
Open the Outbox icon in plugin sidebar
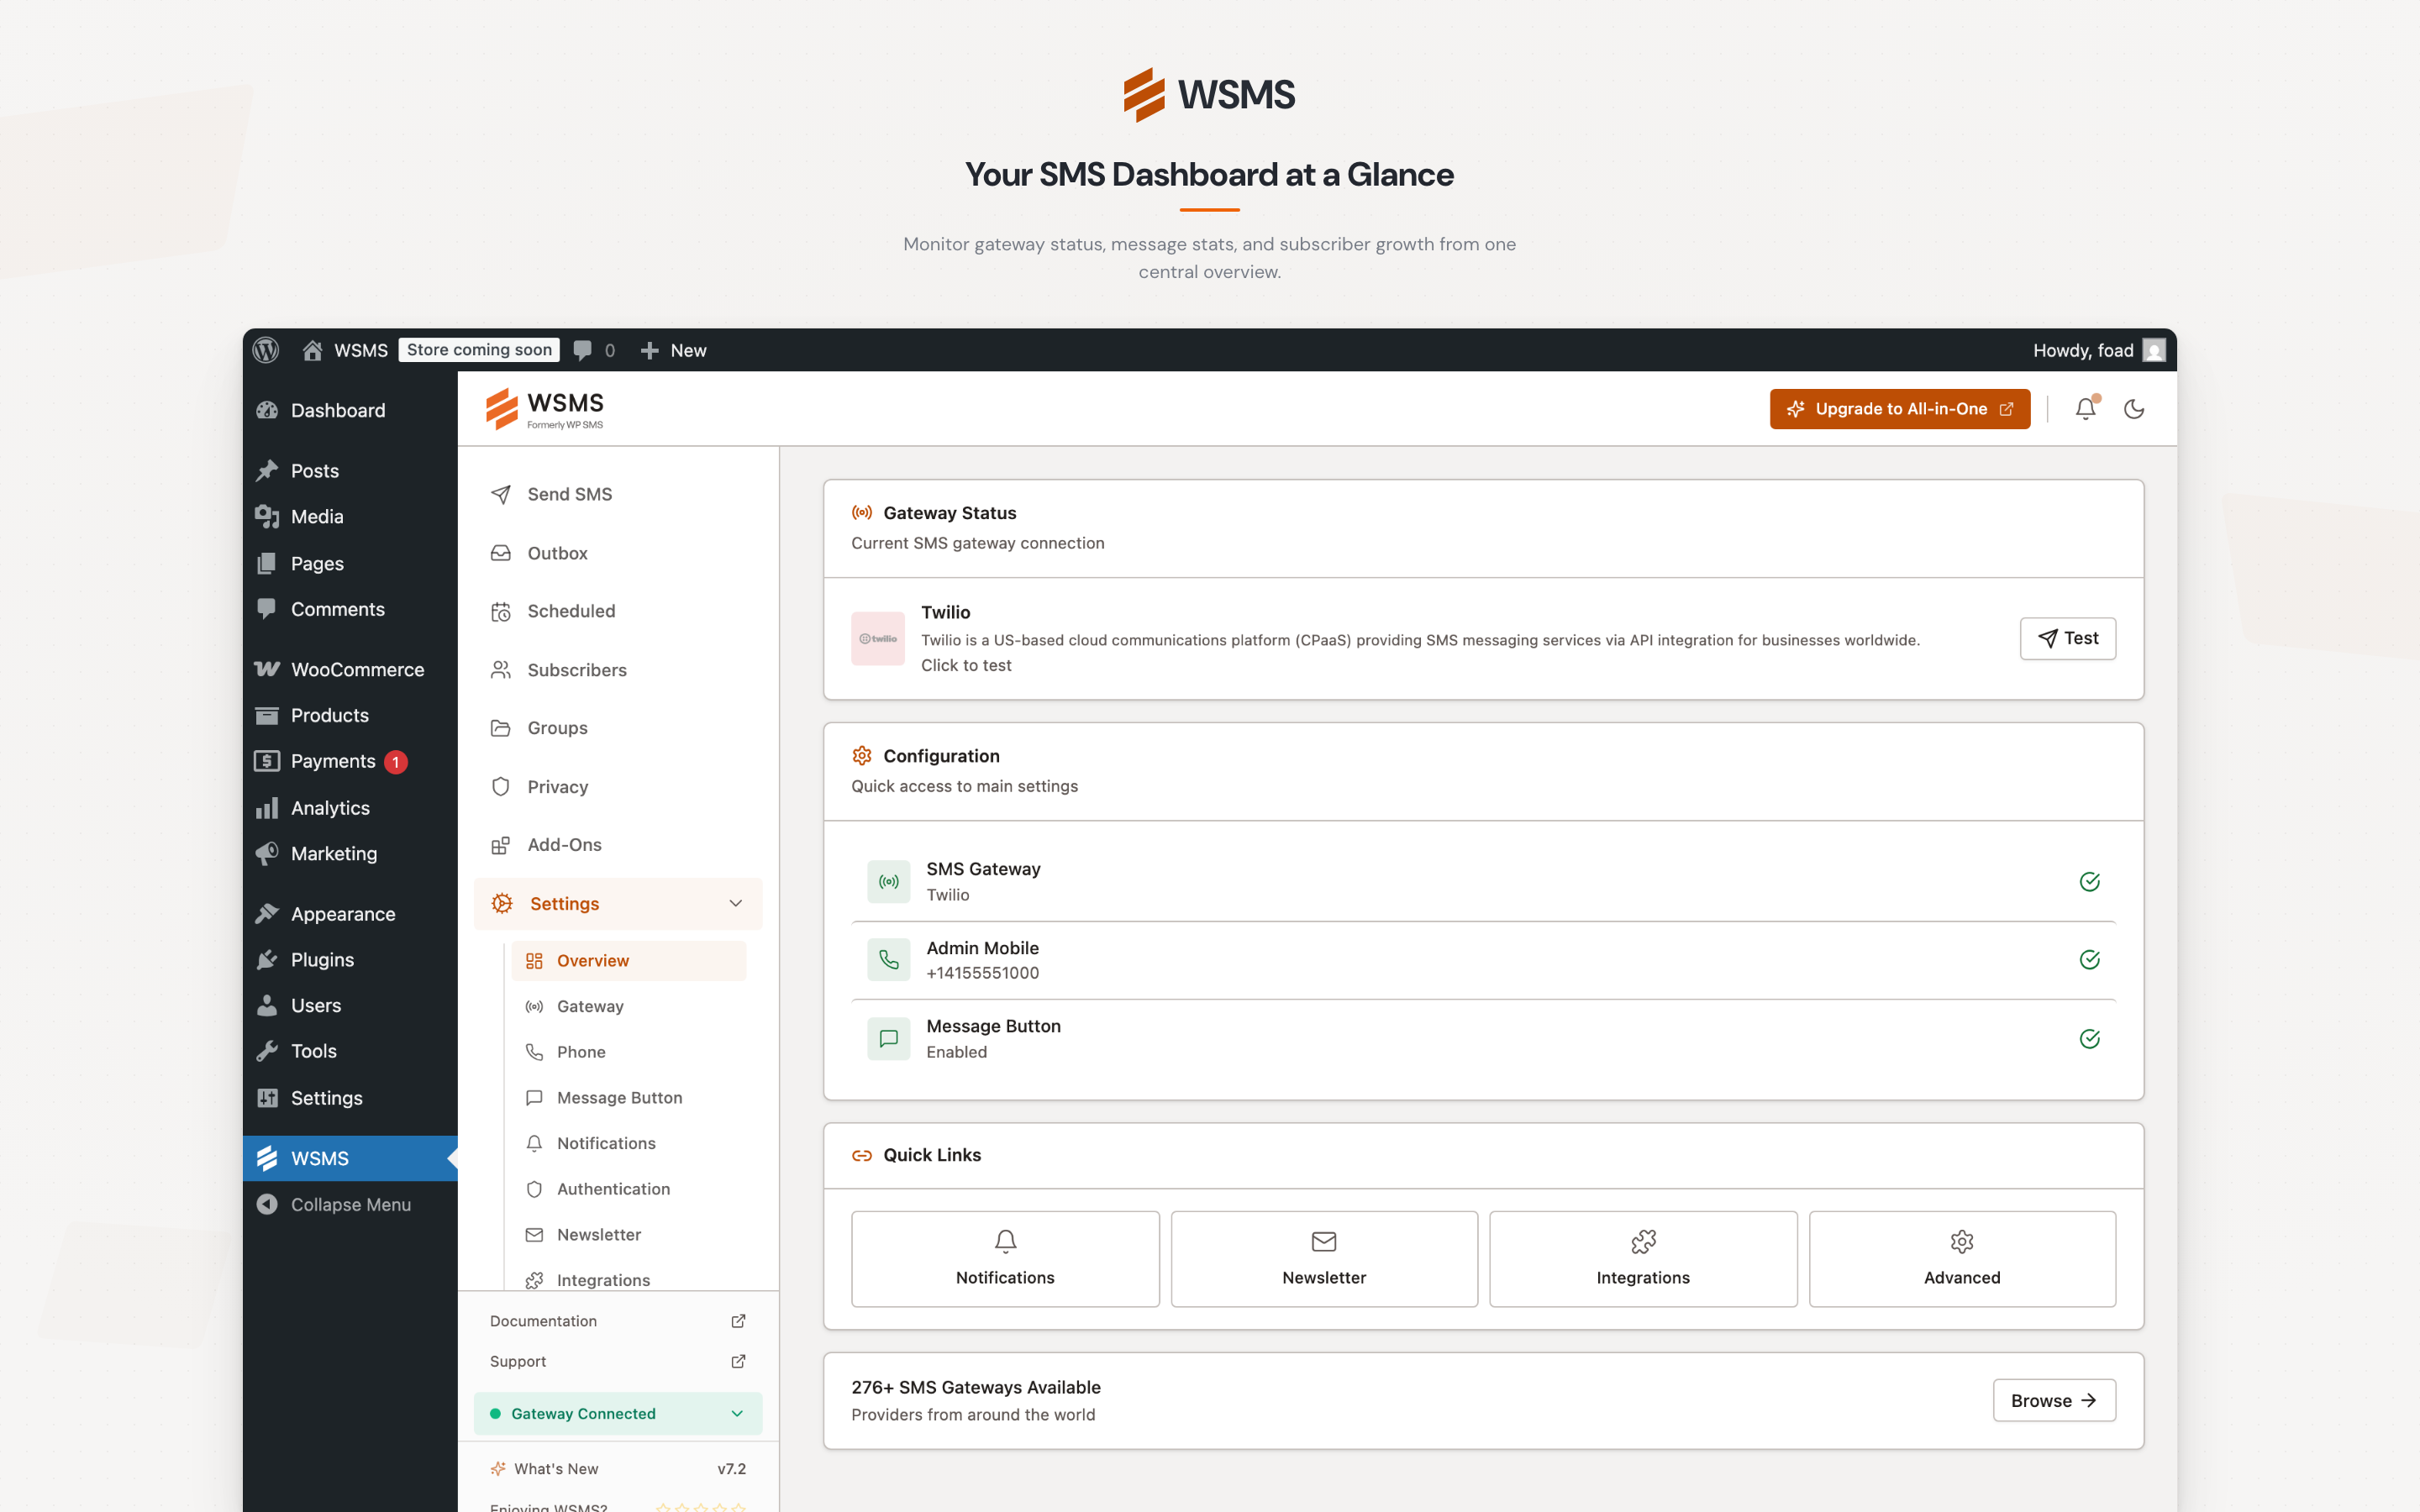501,552
